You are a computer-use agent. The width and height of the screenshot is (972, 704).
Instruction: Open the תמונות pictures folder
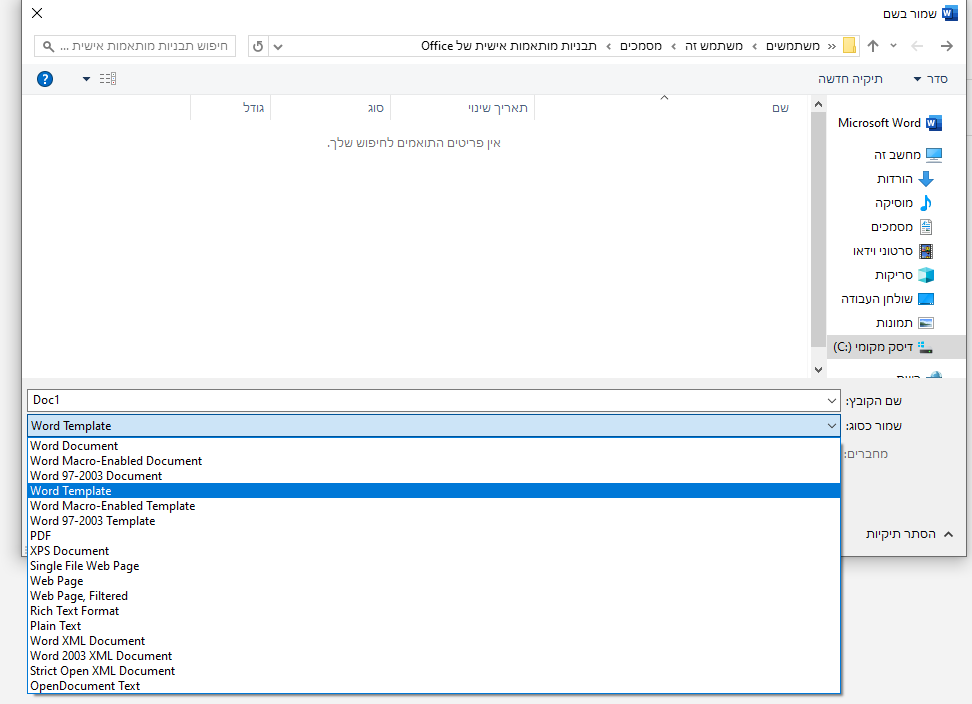[x=904, y=323]
